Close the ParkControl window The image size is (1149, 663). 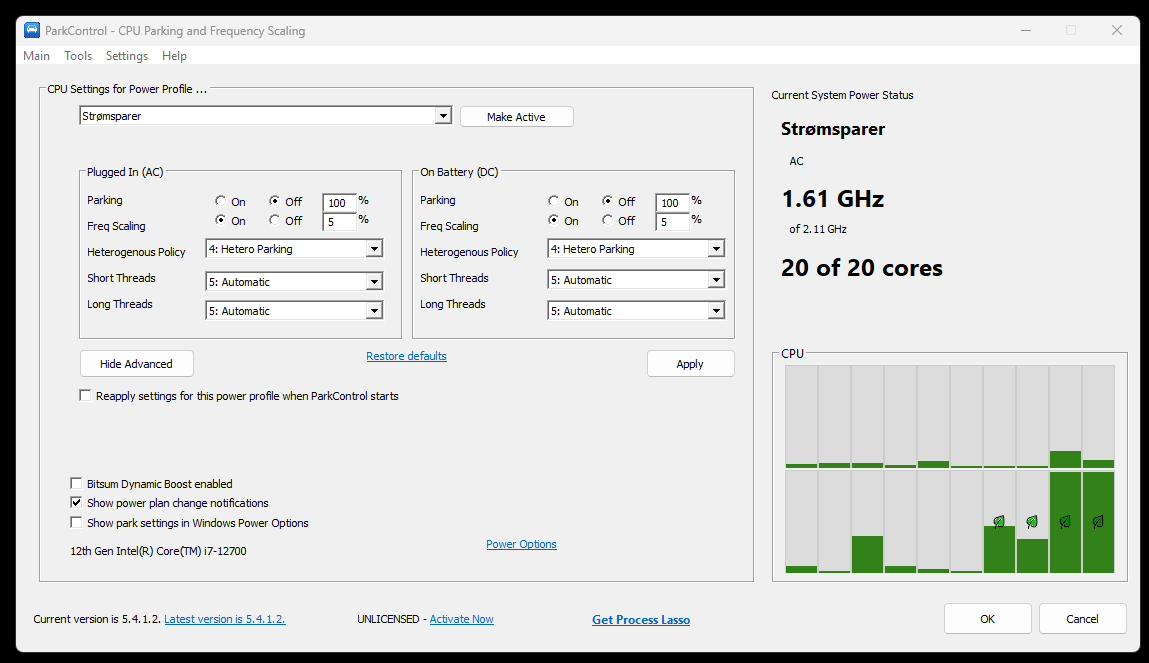pos(1117,30)
